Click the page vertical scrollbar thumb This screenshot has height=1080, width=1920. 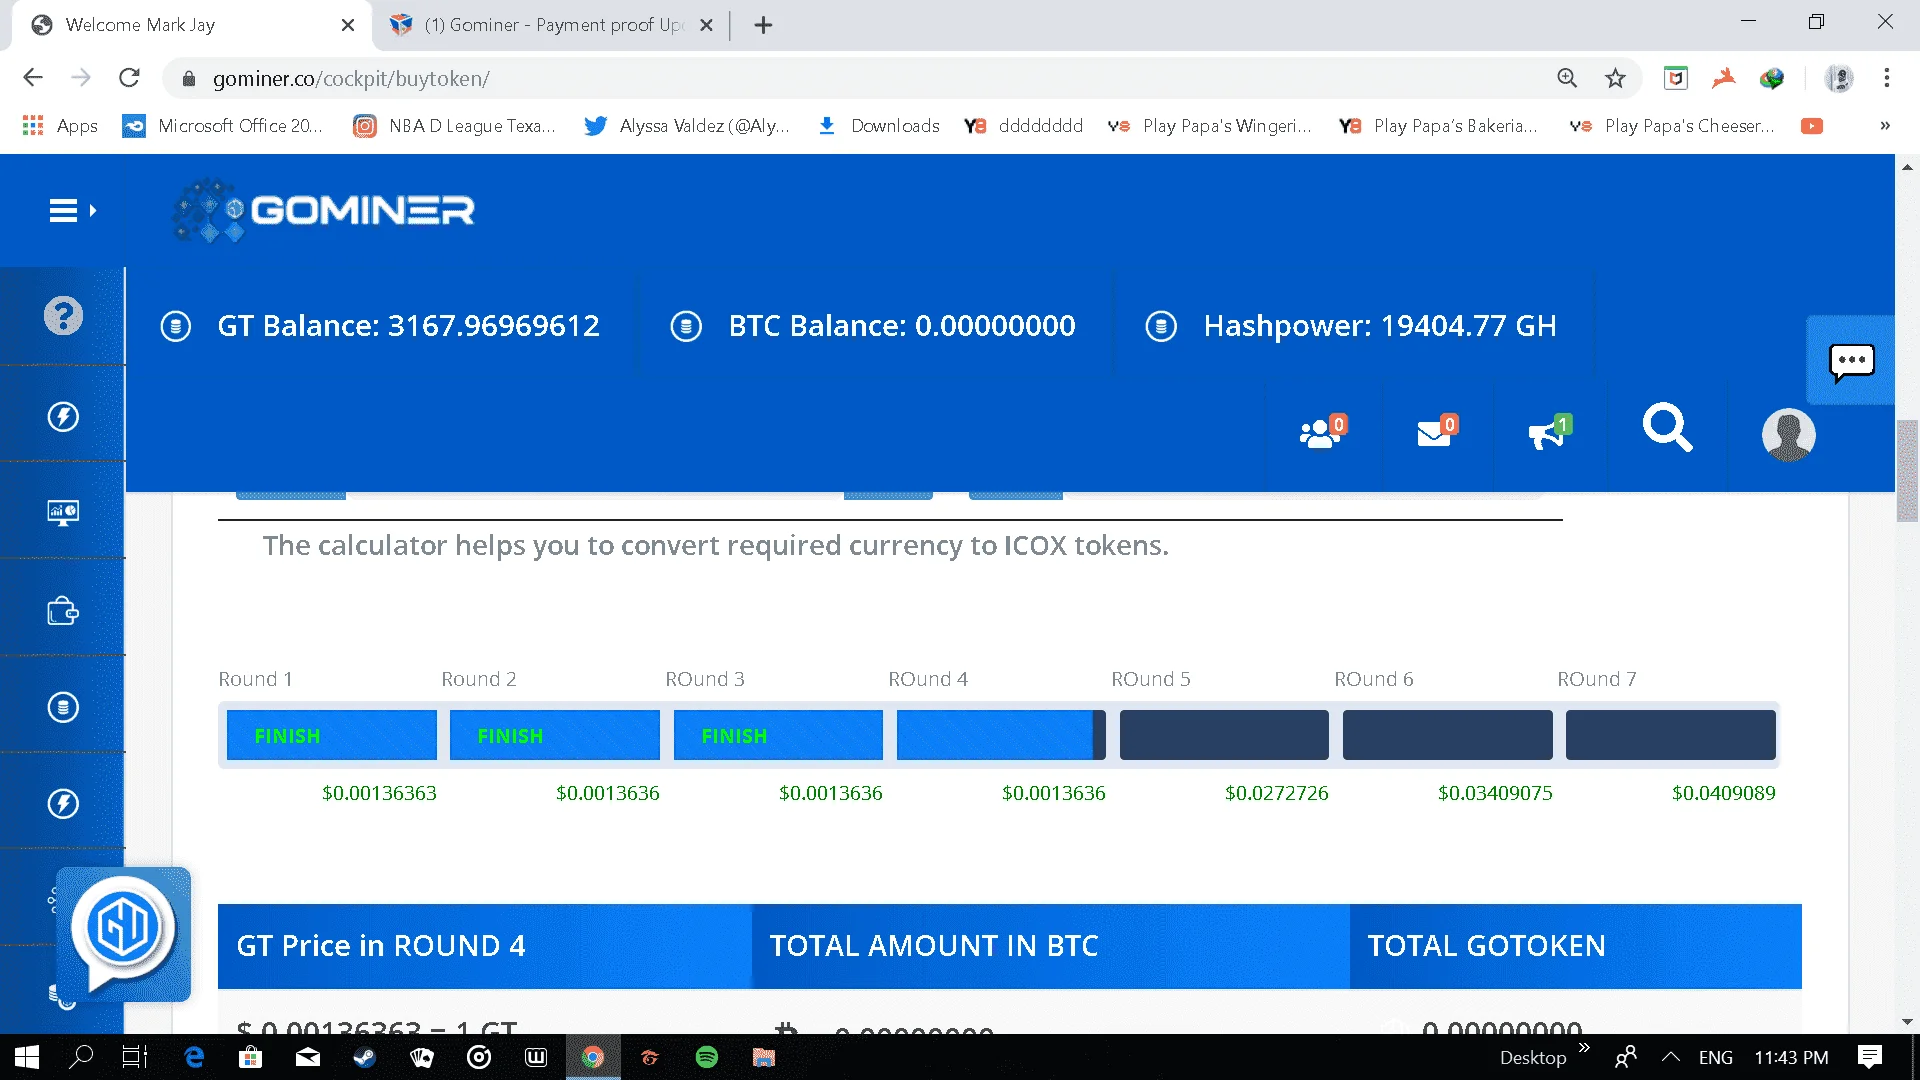(1907, 471)
